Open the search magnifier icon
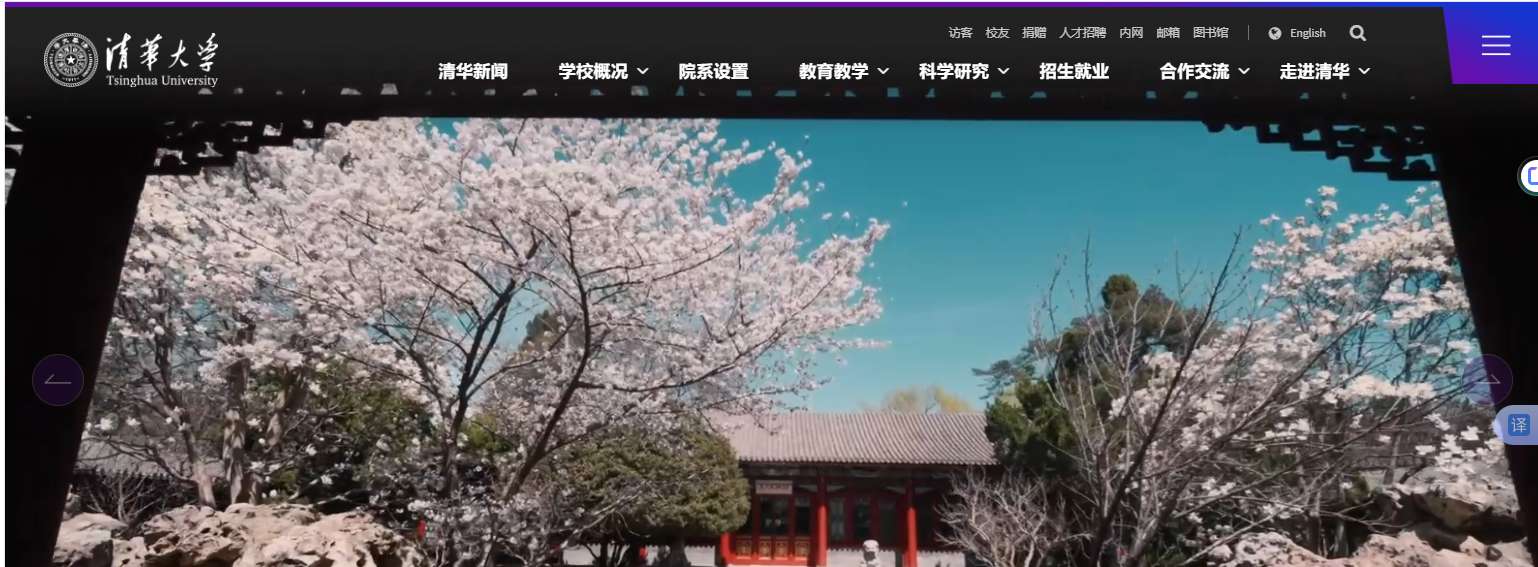 point(1357,33)
